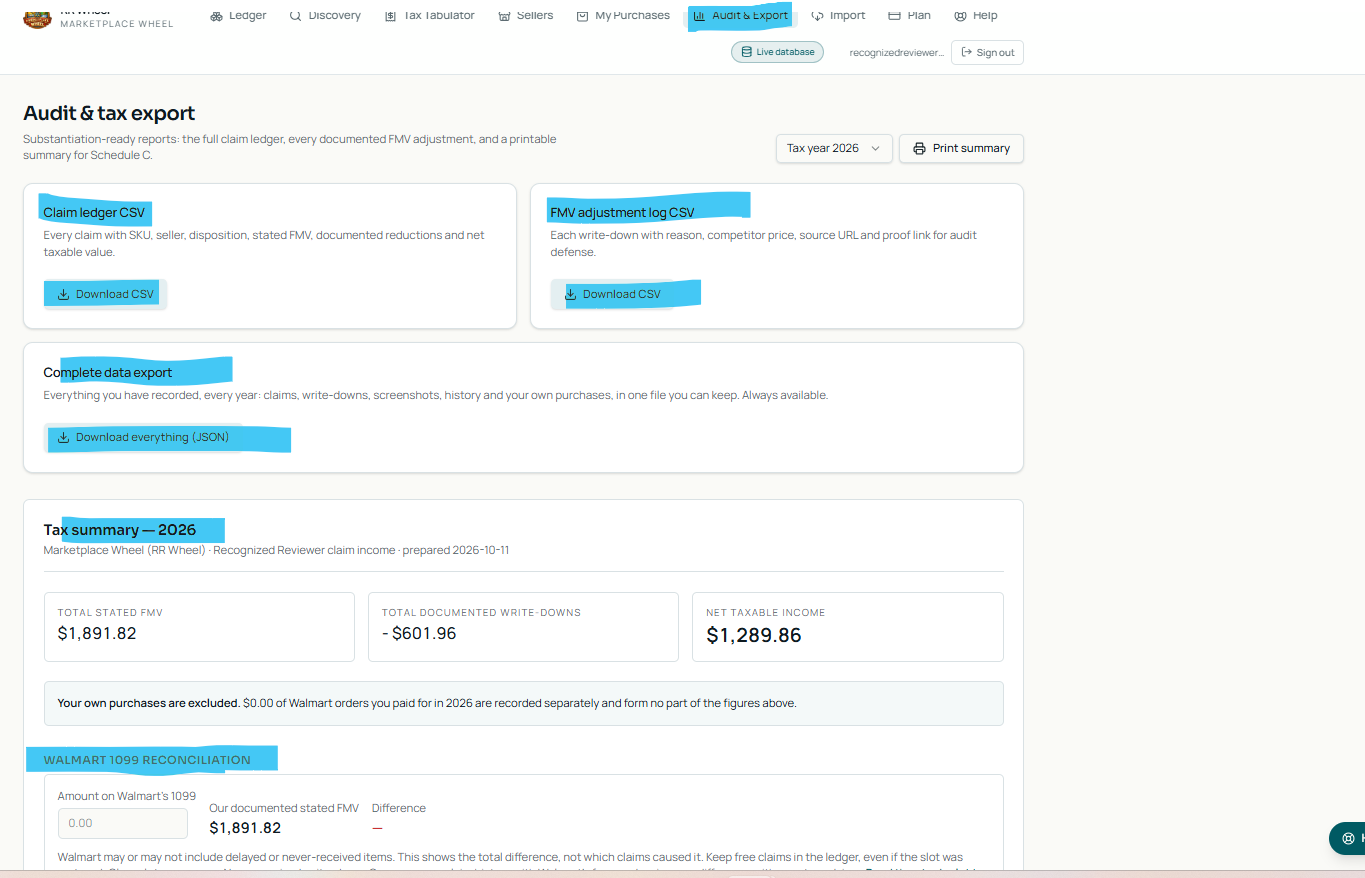Click the Complete data export title
The width and height of the screenshot is (1365, 878).
(x=108, y=372)
